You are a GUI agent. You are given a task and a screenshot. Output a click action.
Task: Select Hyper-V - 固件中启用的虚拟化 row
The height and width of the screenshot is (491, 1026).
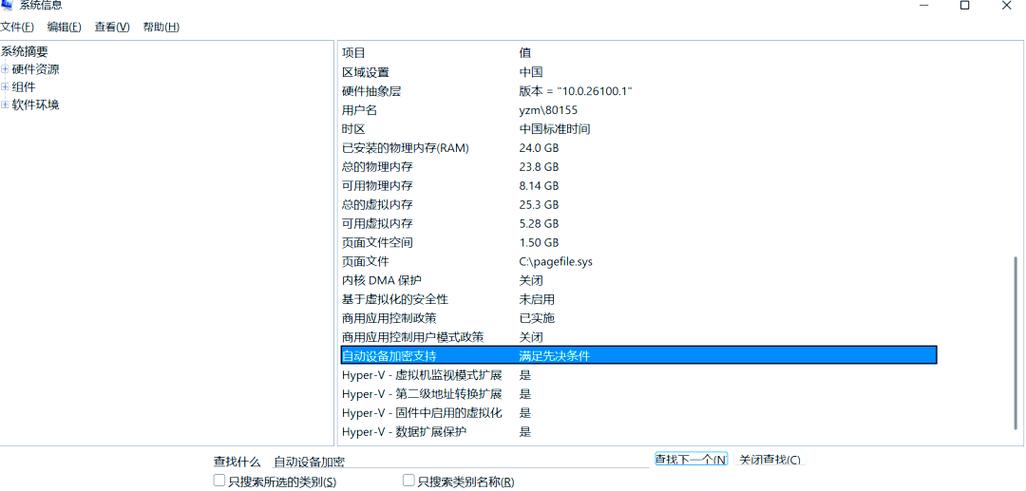pos(639,413)
